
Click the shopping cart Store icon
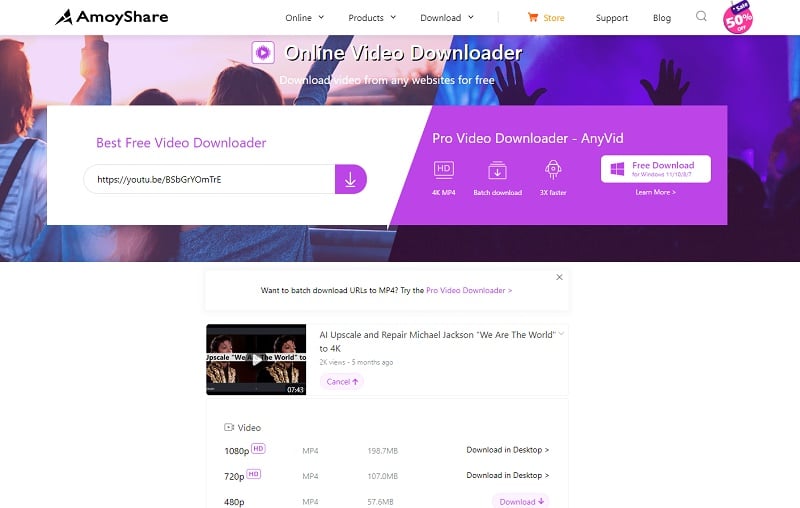pos(533,17)
